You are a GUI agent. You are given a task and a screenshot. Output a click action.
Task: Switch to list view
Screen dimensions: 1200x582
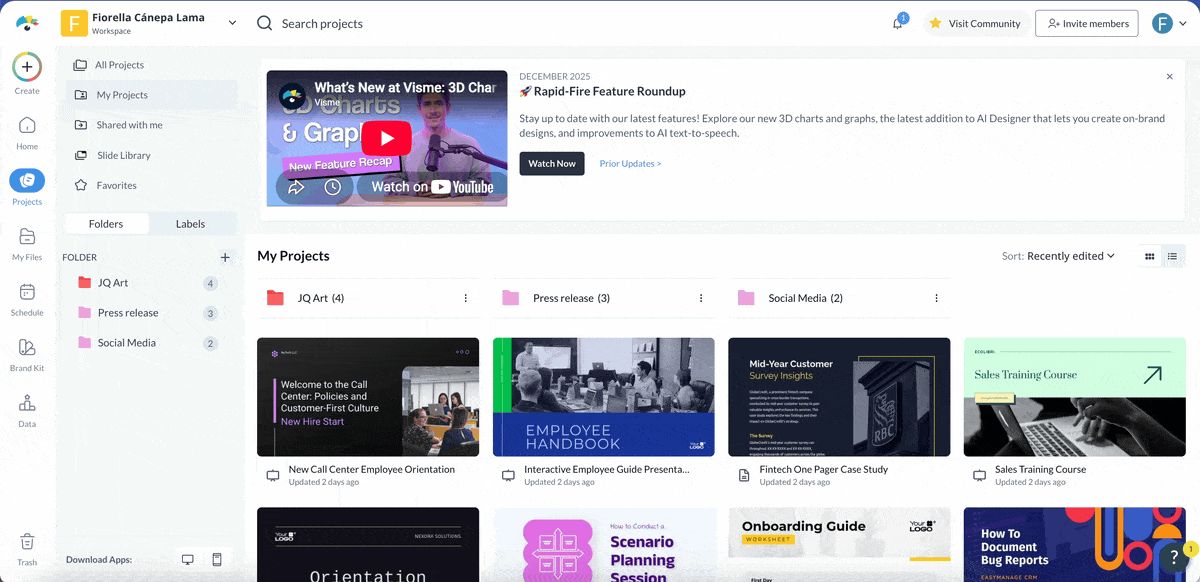pyautogui.click(x=1173, y=256)
